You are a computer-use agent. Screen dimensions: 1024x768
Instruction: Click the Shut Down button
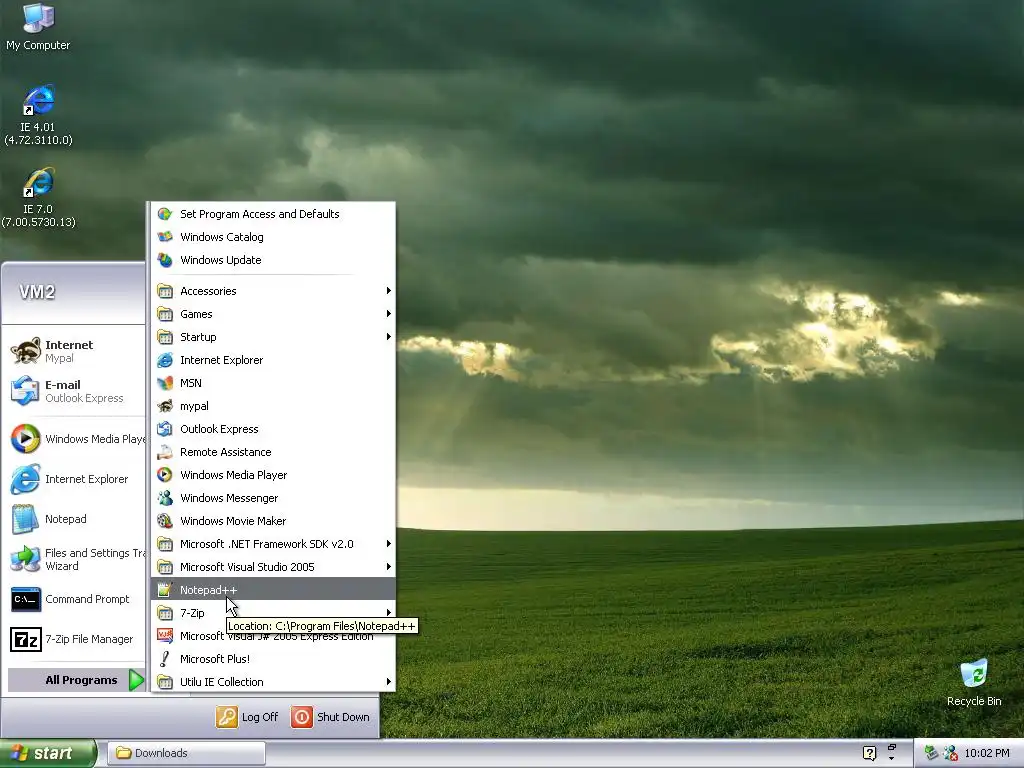click(x=330, y=717)
